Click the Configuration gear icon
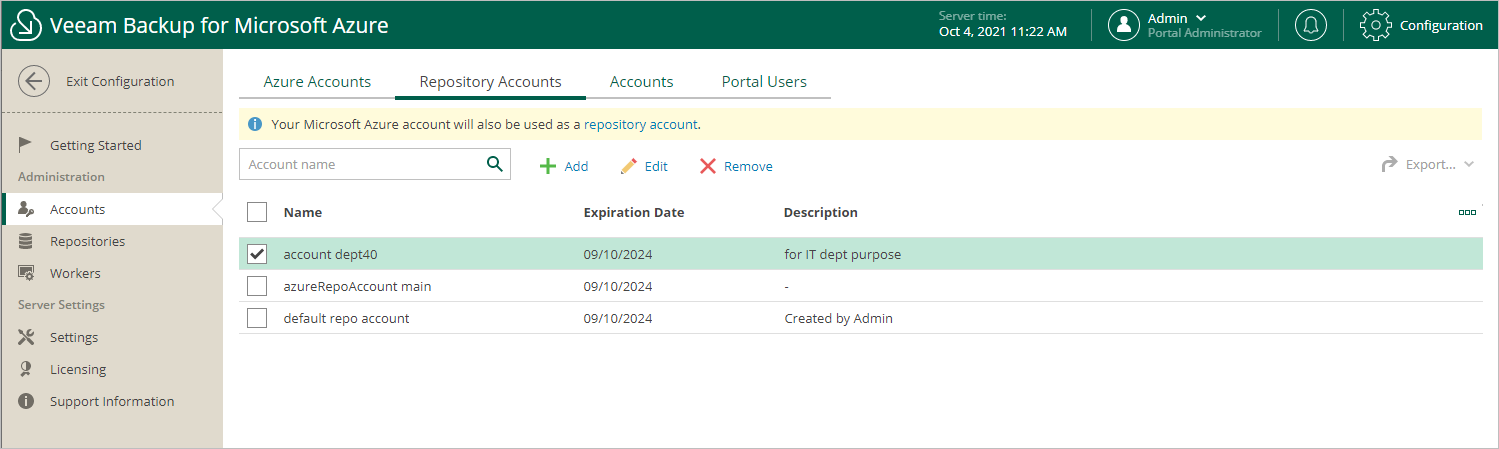The height and width of the screenshot is (449, 1499). pos(1376,25)
